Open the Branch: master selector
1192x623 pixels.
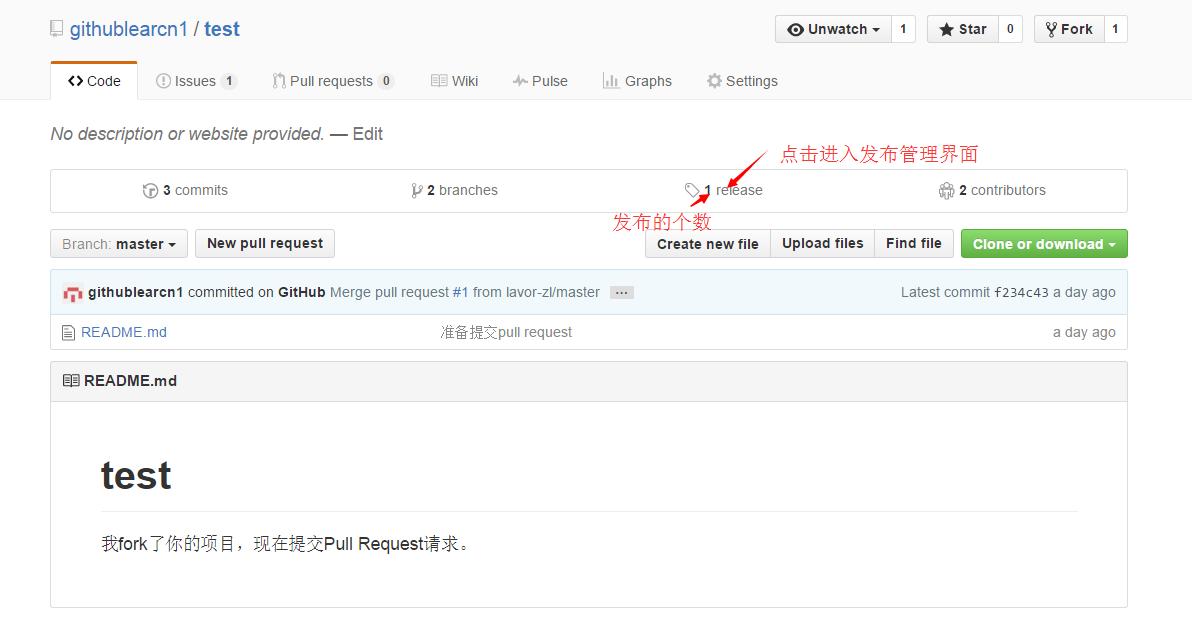[x=118, y=243]
